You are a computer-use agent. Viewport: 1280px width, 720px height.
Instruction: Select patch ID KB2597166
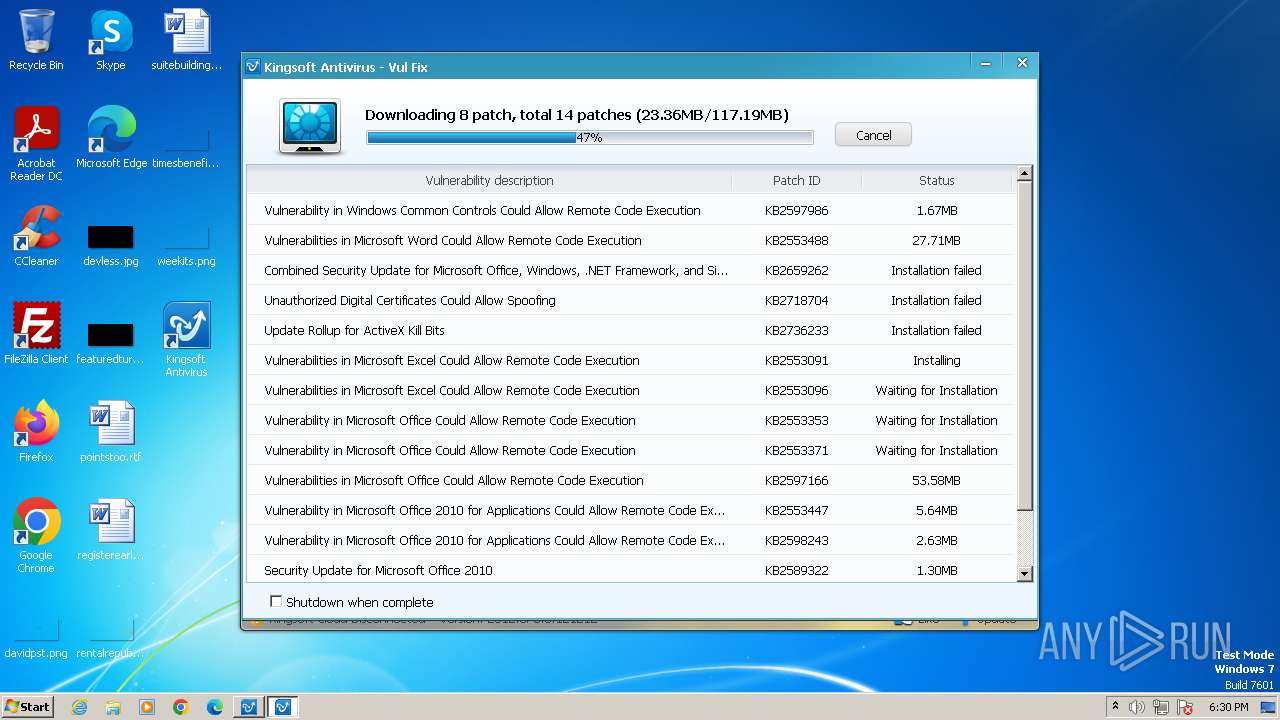[x=796, y=480]
